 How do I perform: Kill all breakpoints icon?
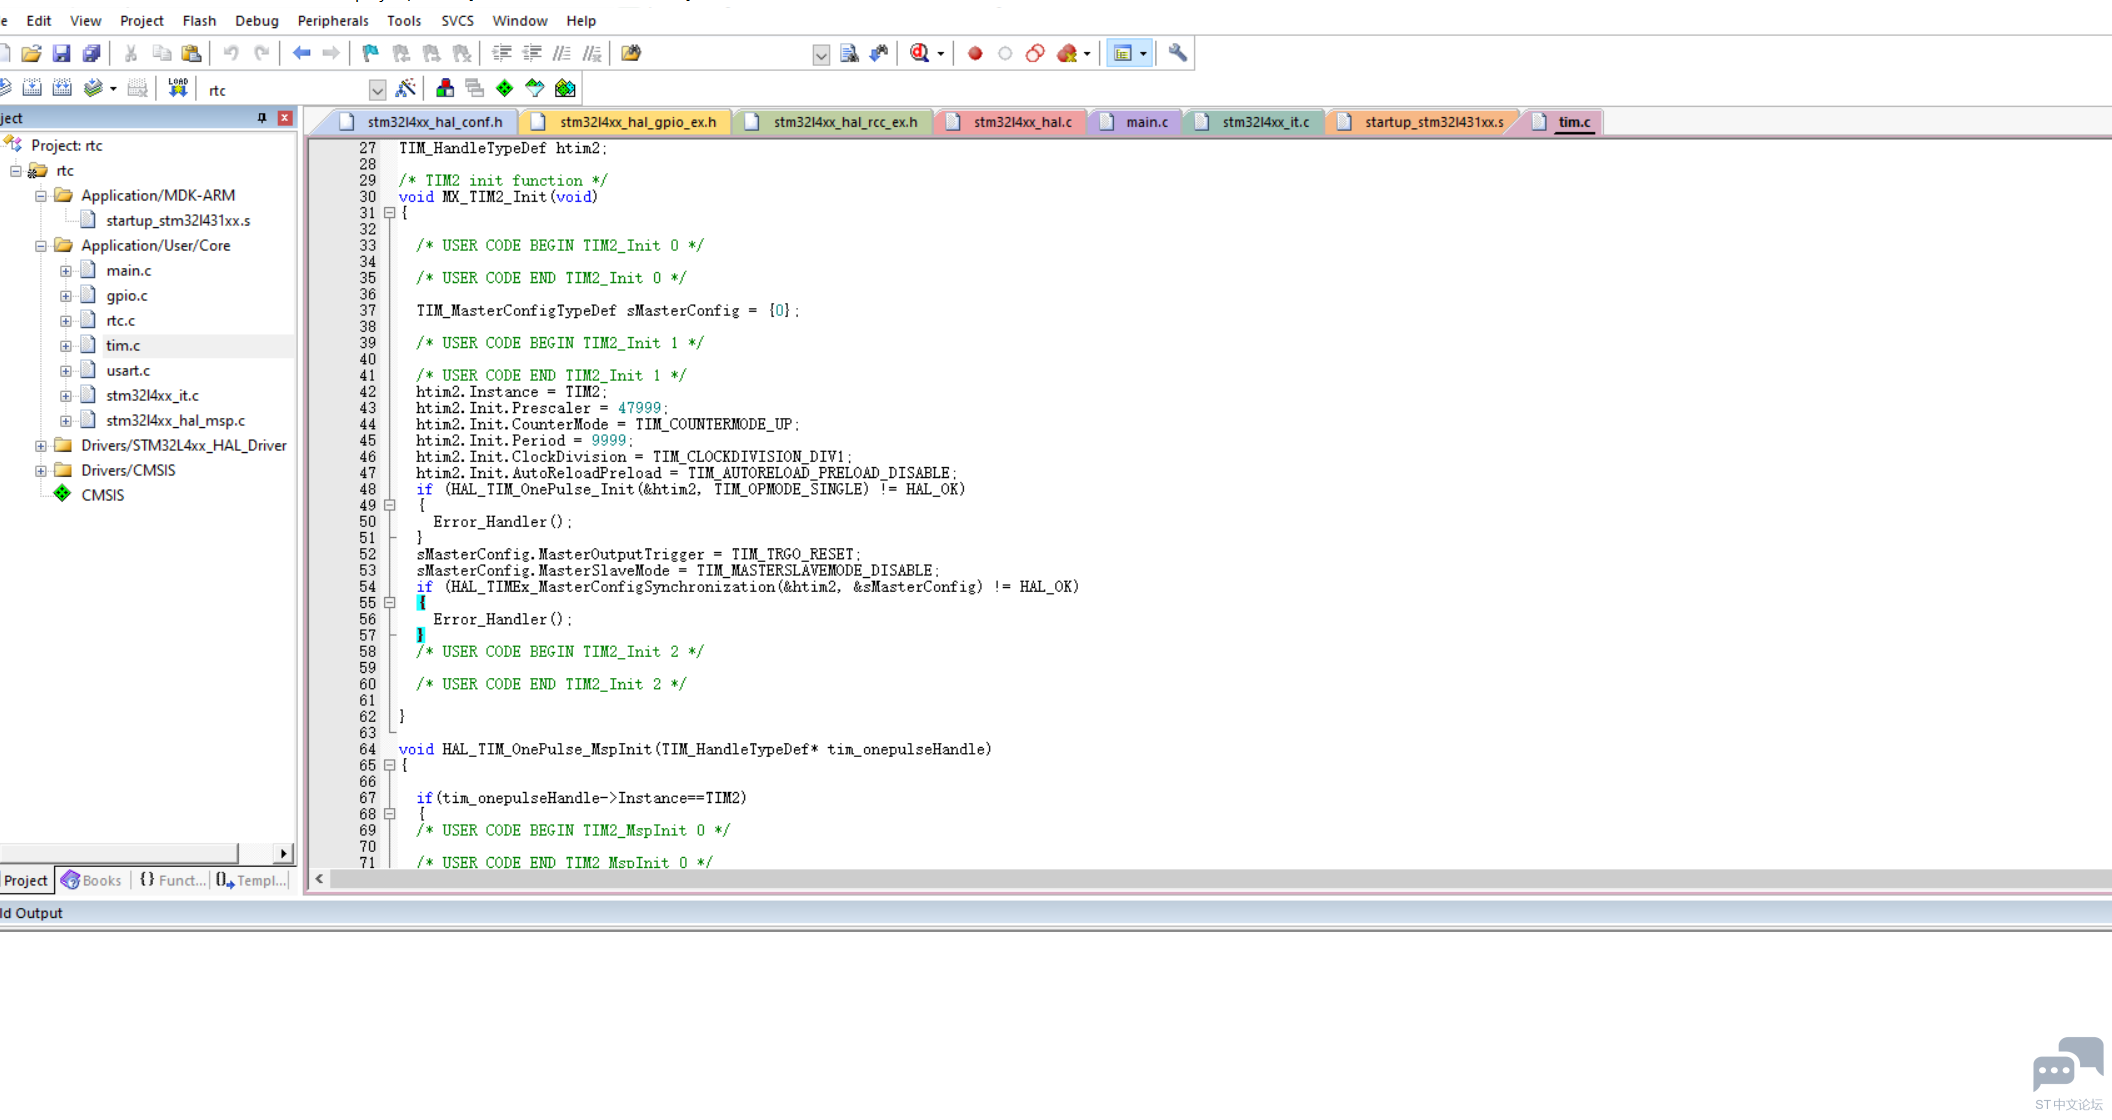(1067, 53)
